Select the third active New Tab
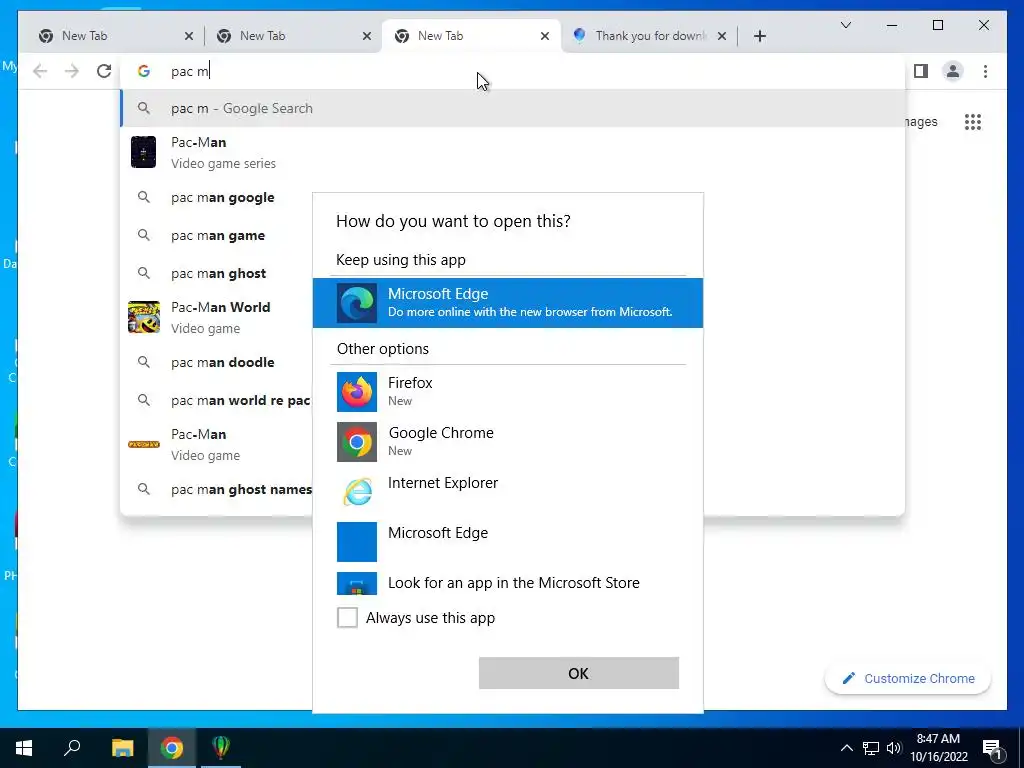1024x768 pixels. [x=470, y=36]
